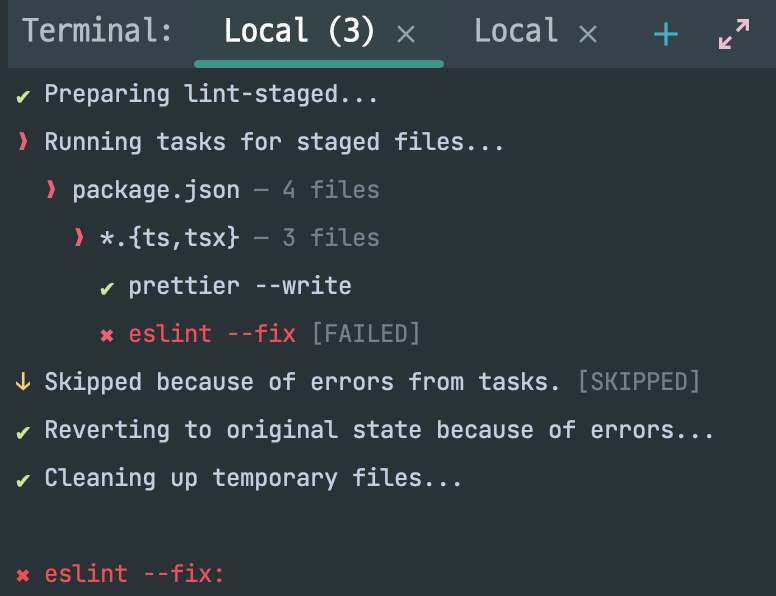Click the red chevron before *.{ts,tsx}
The image size is (776, 596).
[x=79, y=237]
